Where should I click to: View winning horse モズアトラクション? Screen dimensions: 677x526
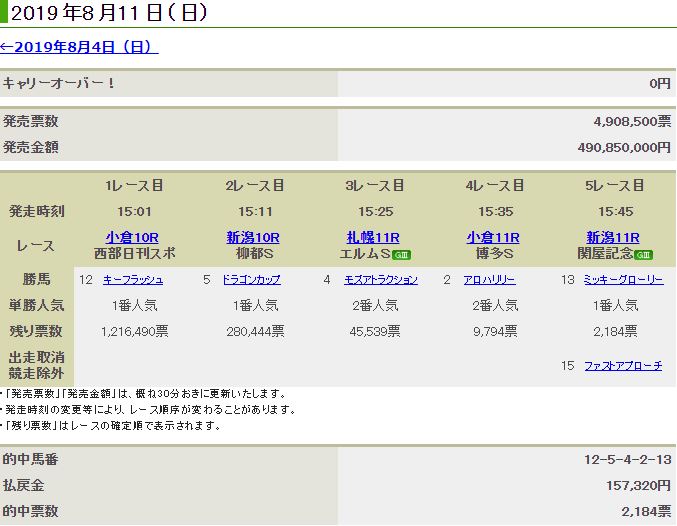(x=379, y=280)
